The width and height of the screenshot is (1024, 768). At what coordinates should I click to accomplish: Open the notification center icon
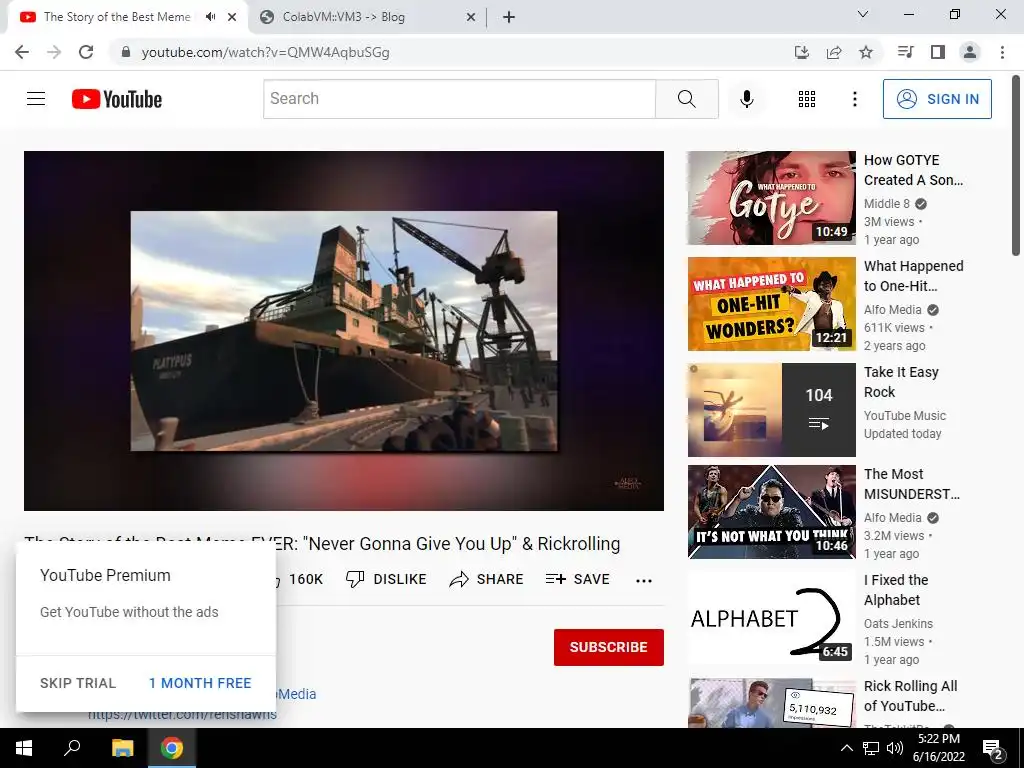(x=993, y=749)
